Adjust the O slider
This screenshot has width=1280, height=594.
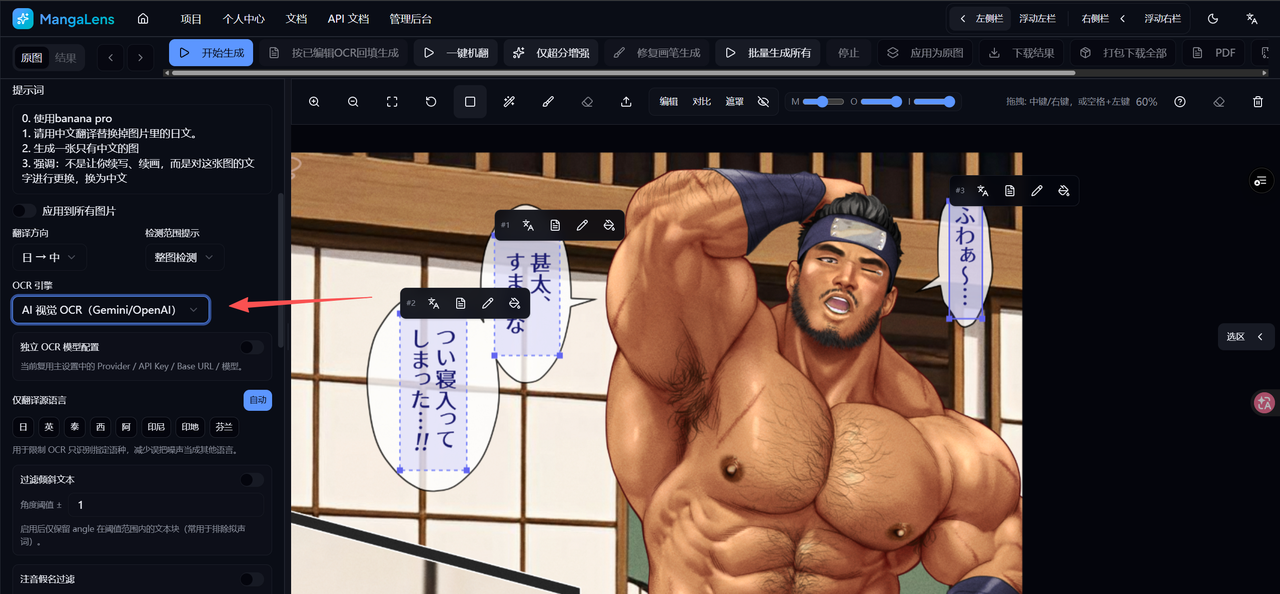tap(882, 102)
